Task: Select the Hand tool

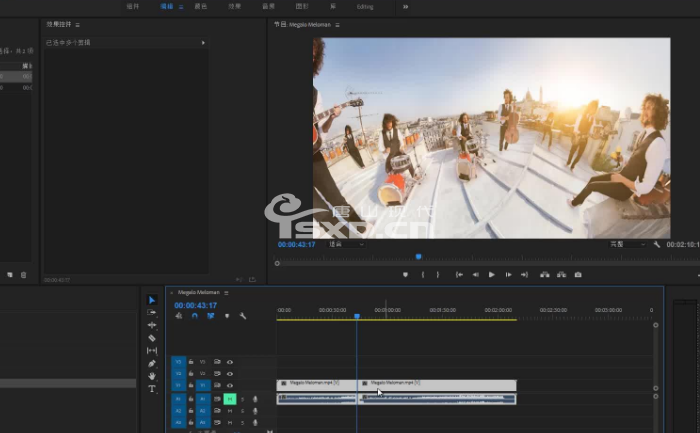Action: coord(152,376)
